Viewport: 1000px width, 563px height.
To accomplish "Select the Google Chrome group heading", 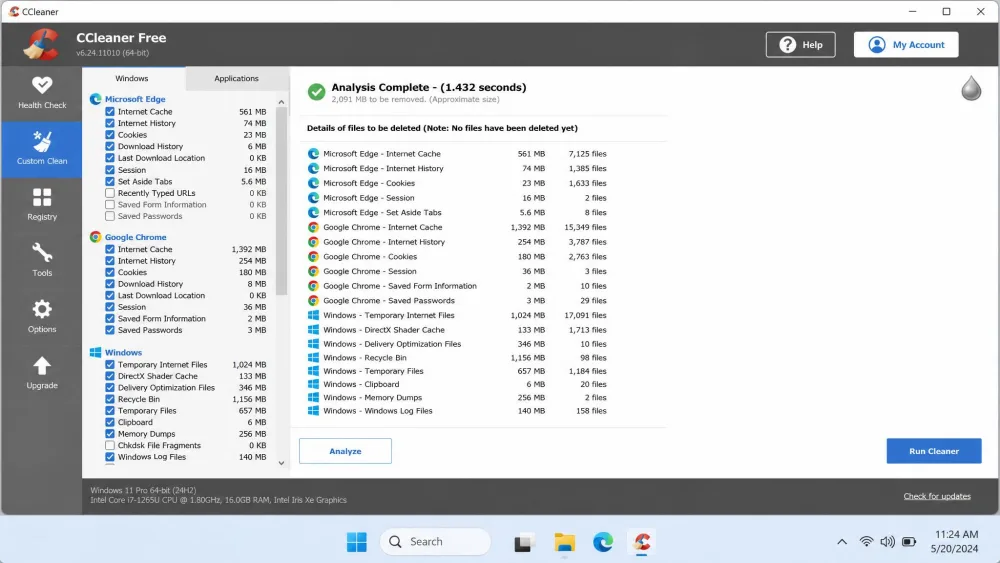I will click(135, 237).
